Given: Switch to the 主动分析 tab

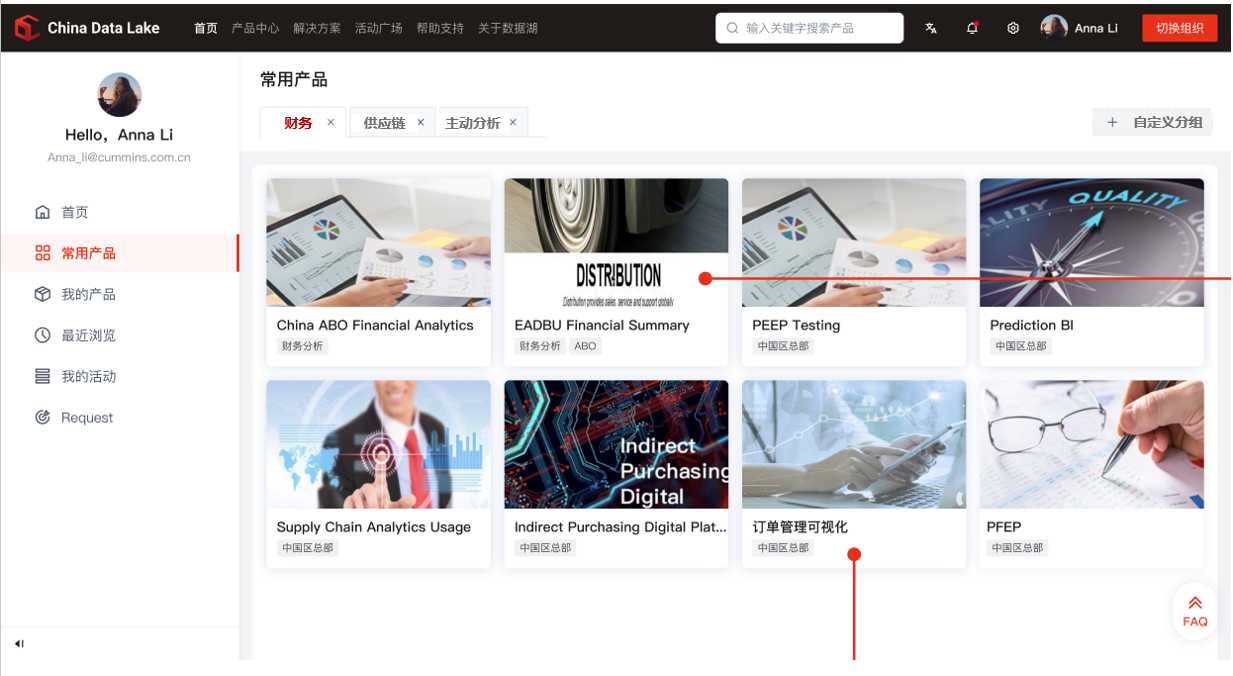Looking at the screenshot, I should [x=472, y=123].
